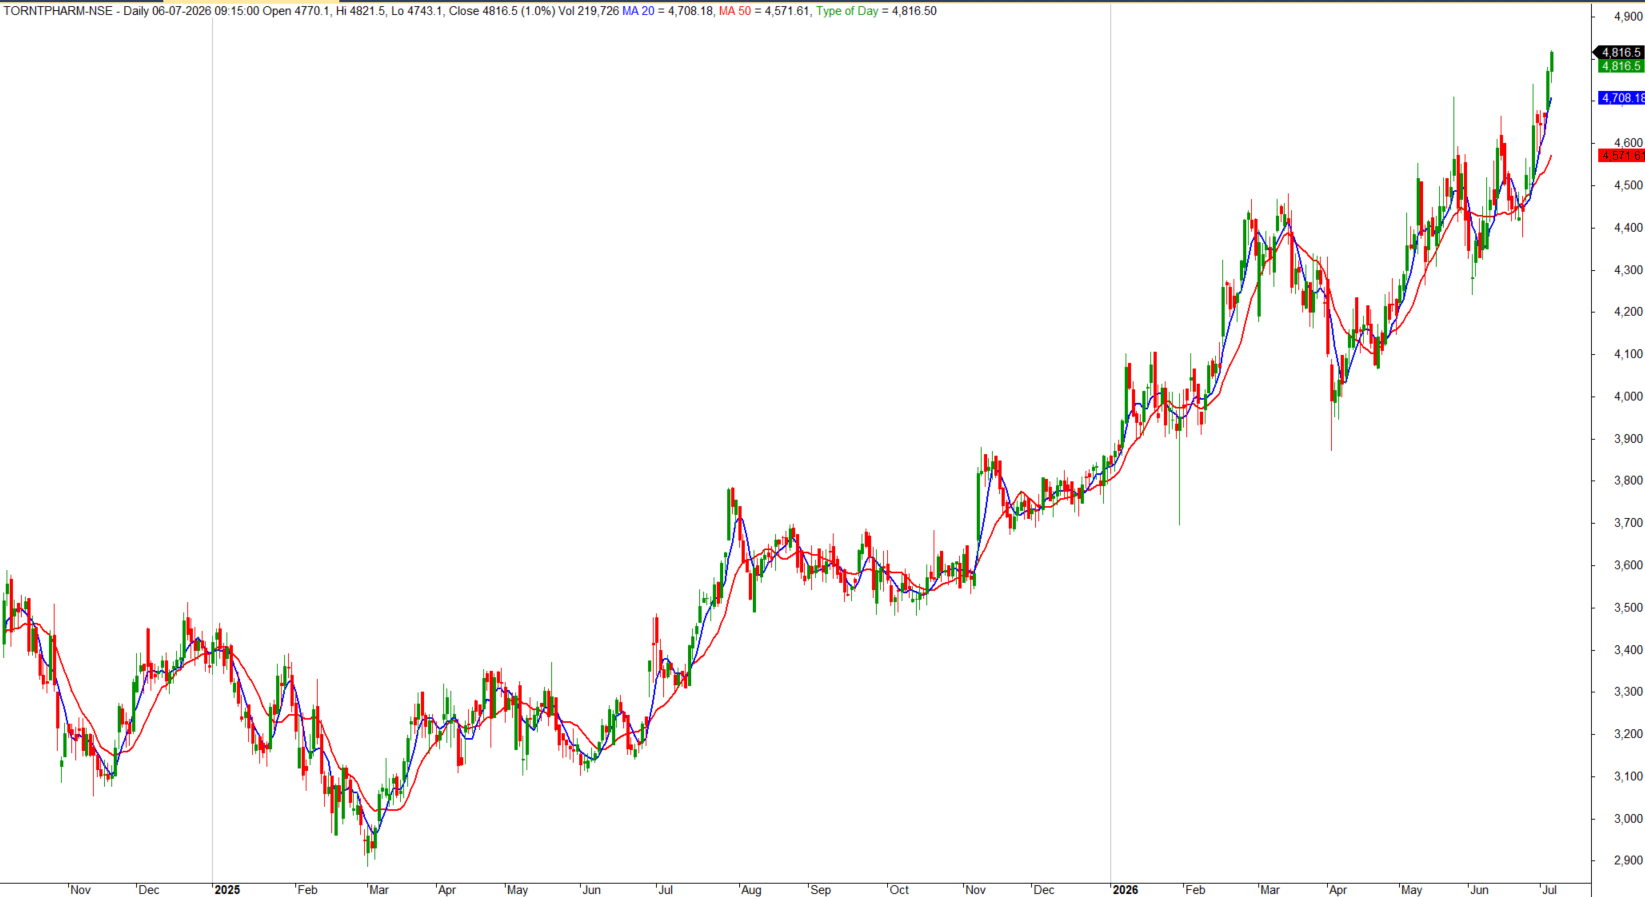Click the Aug month label on time axis

coord(750,890)
